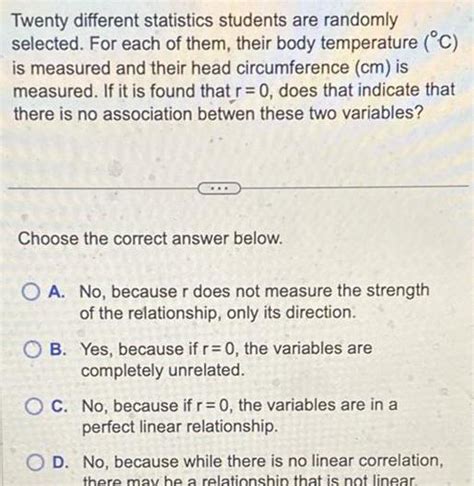Choose the option C radio button

pos(34,406)
